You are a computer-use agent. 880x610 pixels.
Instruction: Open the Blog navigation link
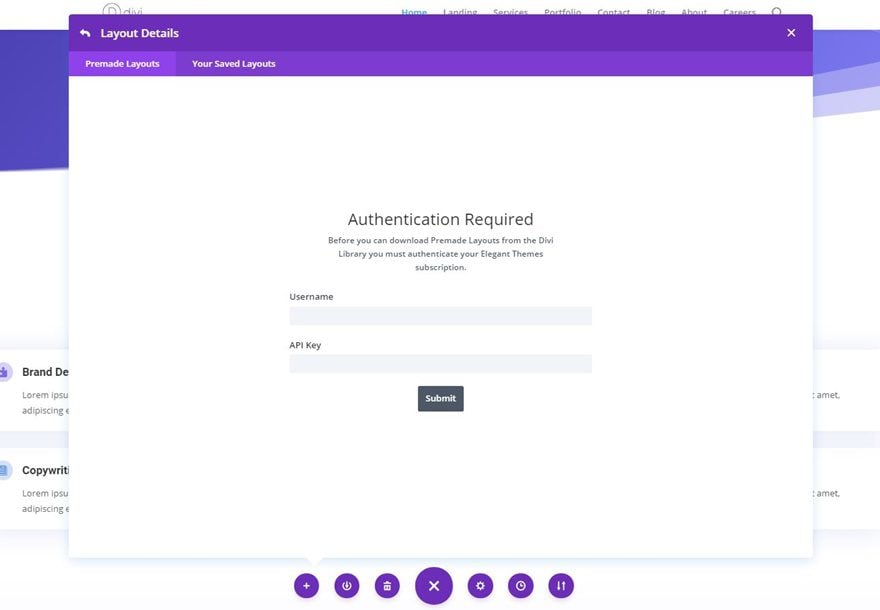tap(656, 12)
